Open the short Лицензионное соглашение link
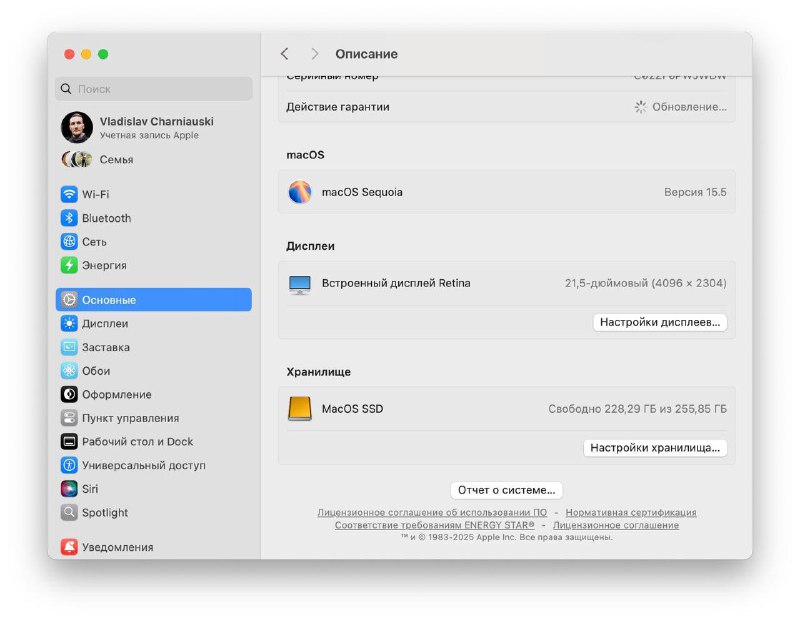The height and width of the screenshot is (622, 800). tap(616, 525)
